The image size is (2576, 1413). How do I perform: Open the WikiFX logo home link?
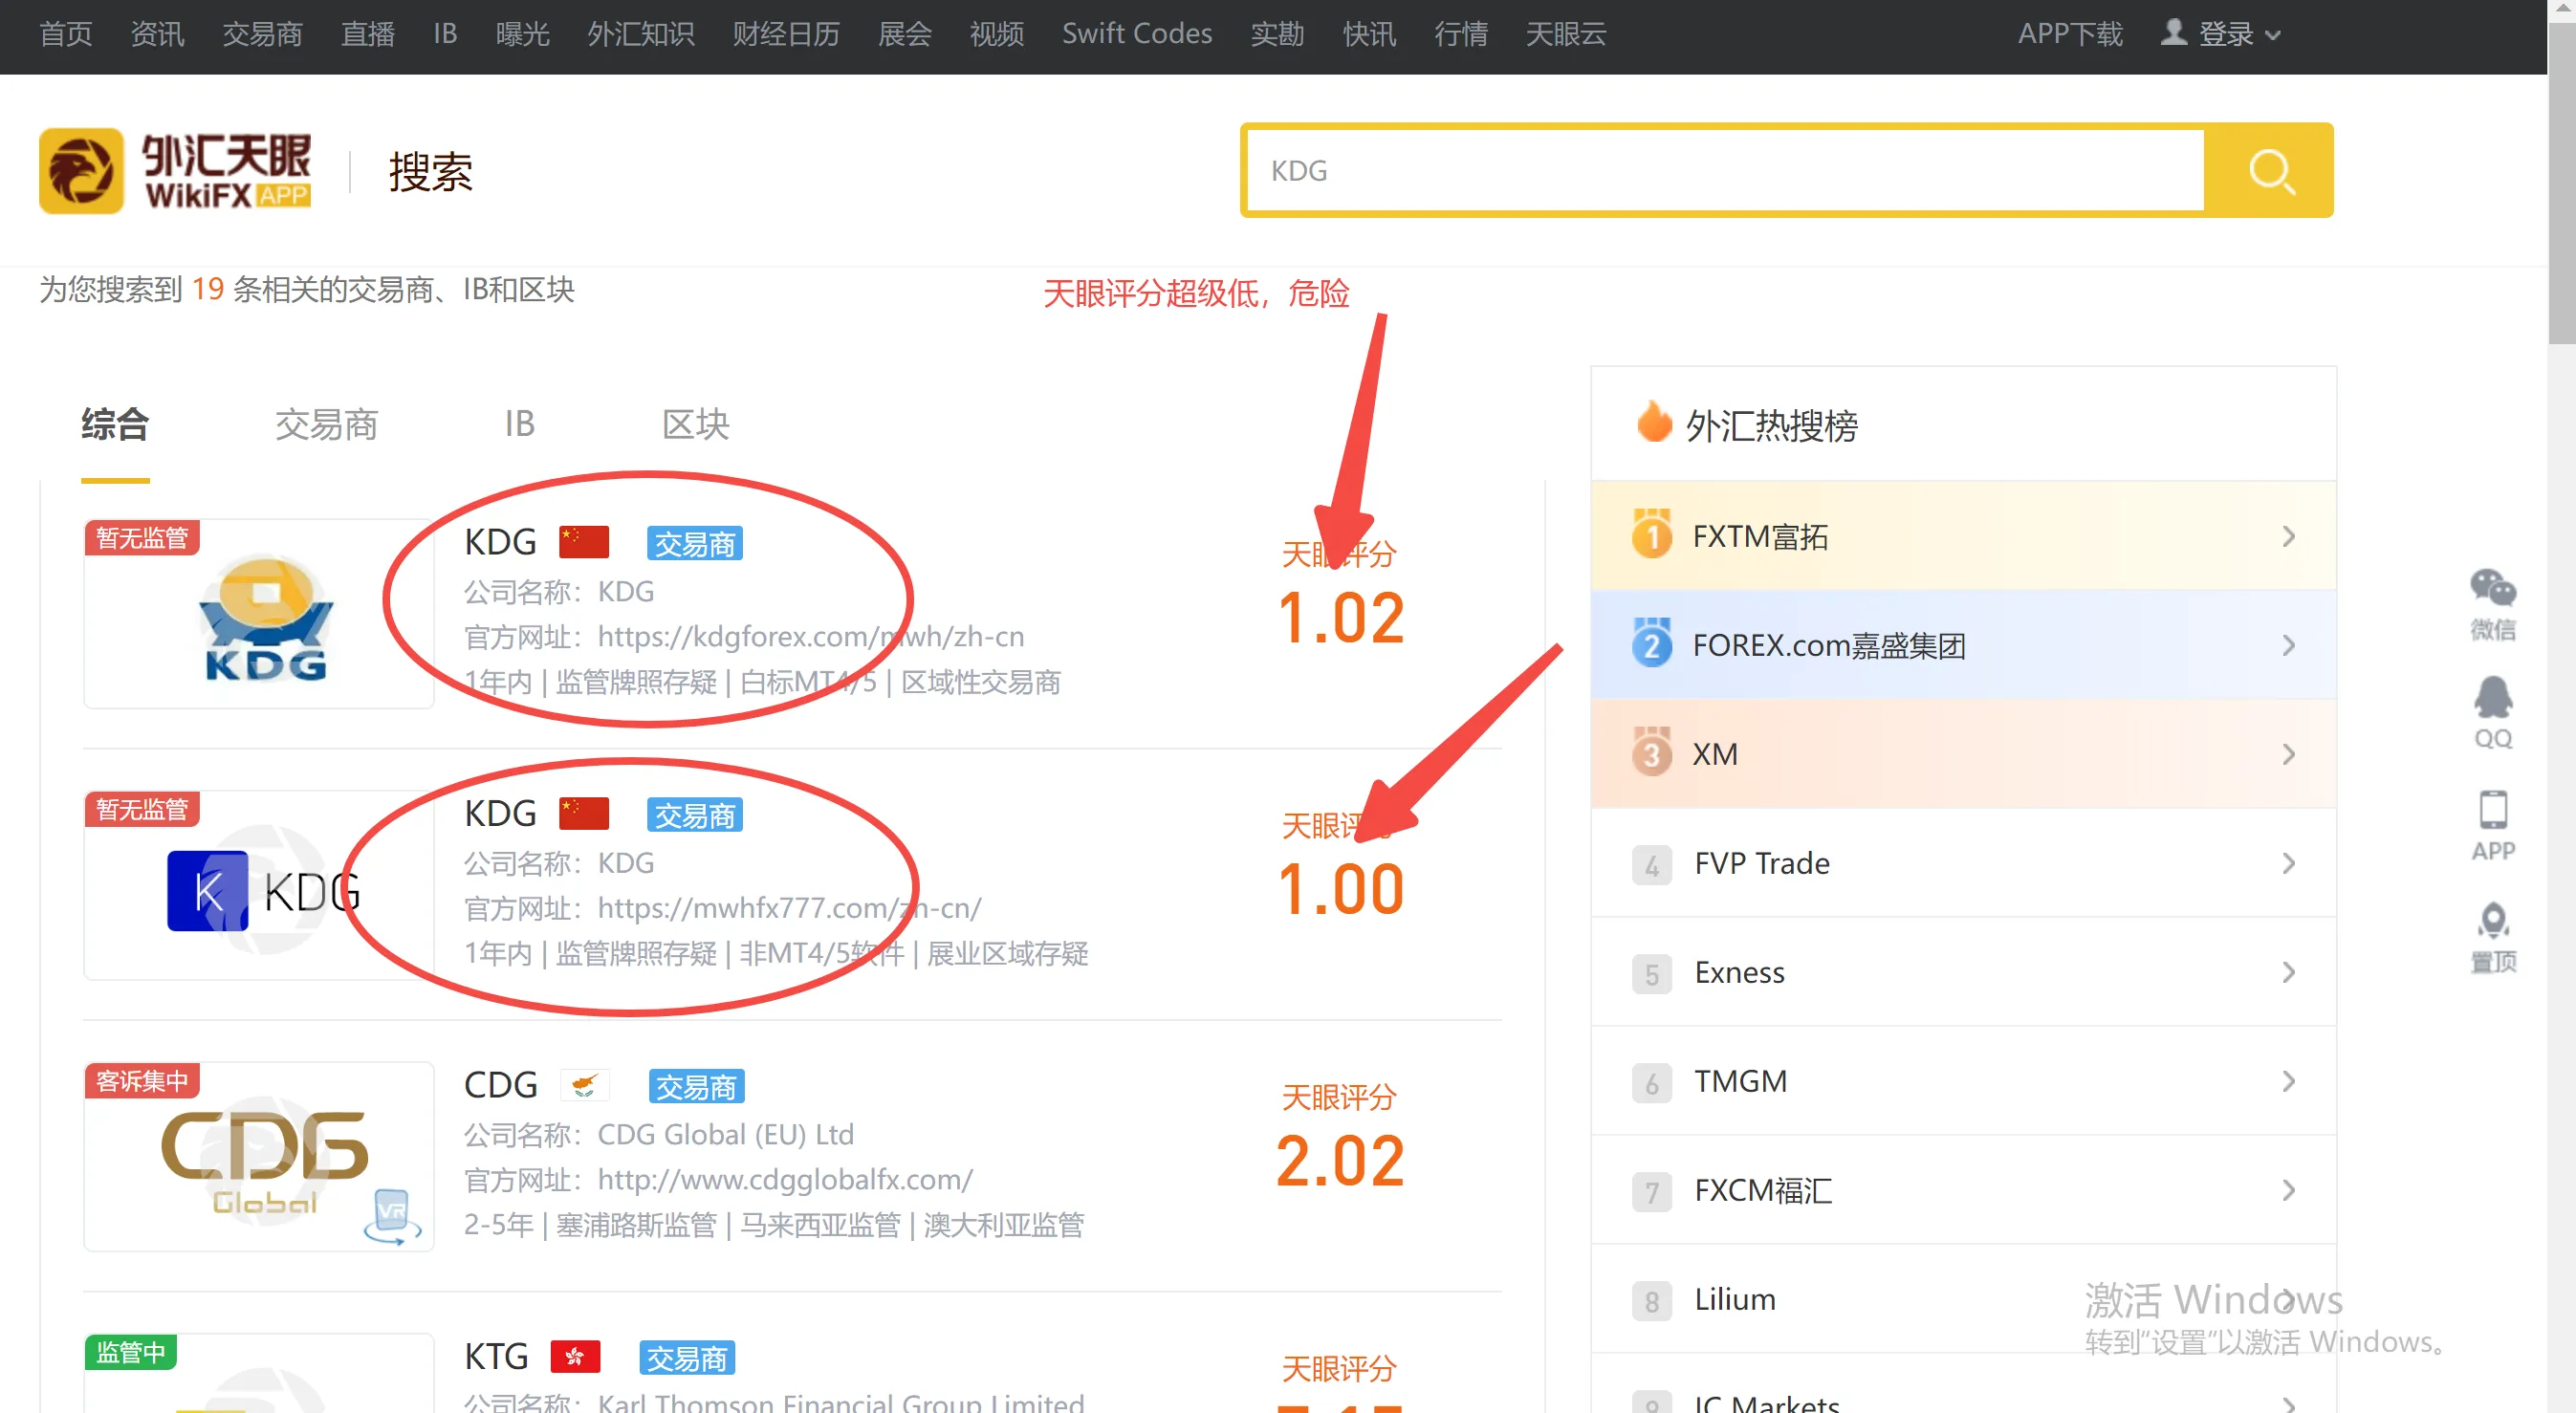(x=175, y=170)
